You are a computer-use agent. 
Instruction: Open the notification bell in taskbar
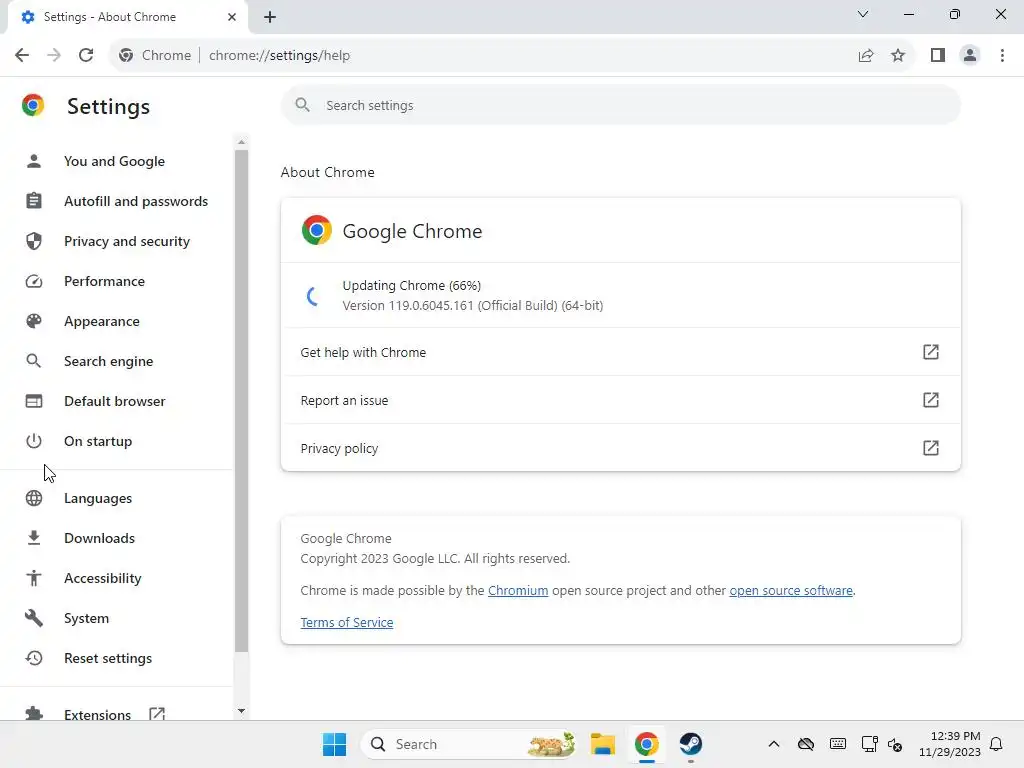pyautogui.click(x=996, y=744)
